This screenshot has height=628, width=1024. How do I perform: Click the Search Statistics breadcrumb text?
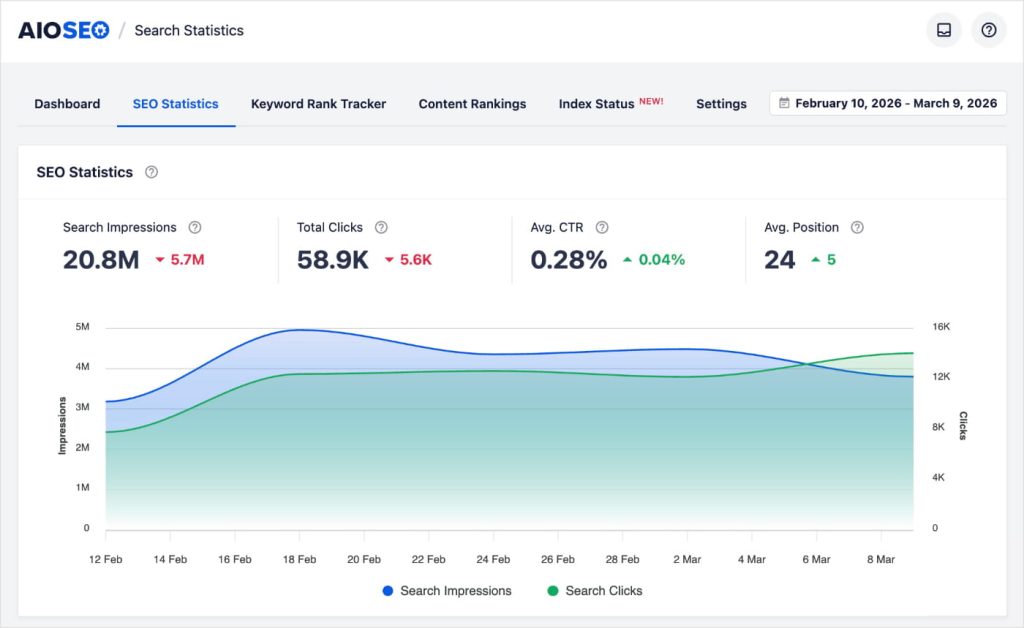[189, 31]
